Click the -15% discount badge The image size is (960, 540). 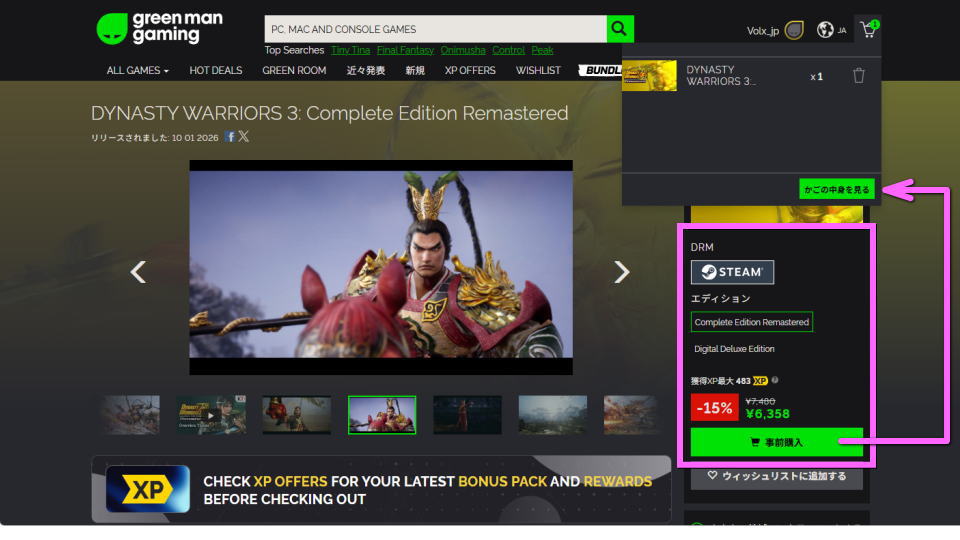click(714, 408)
